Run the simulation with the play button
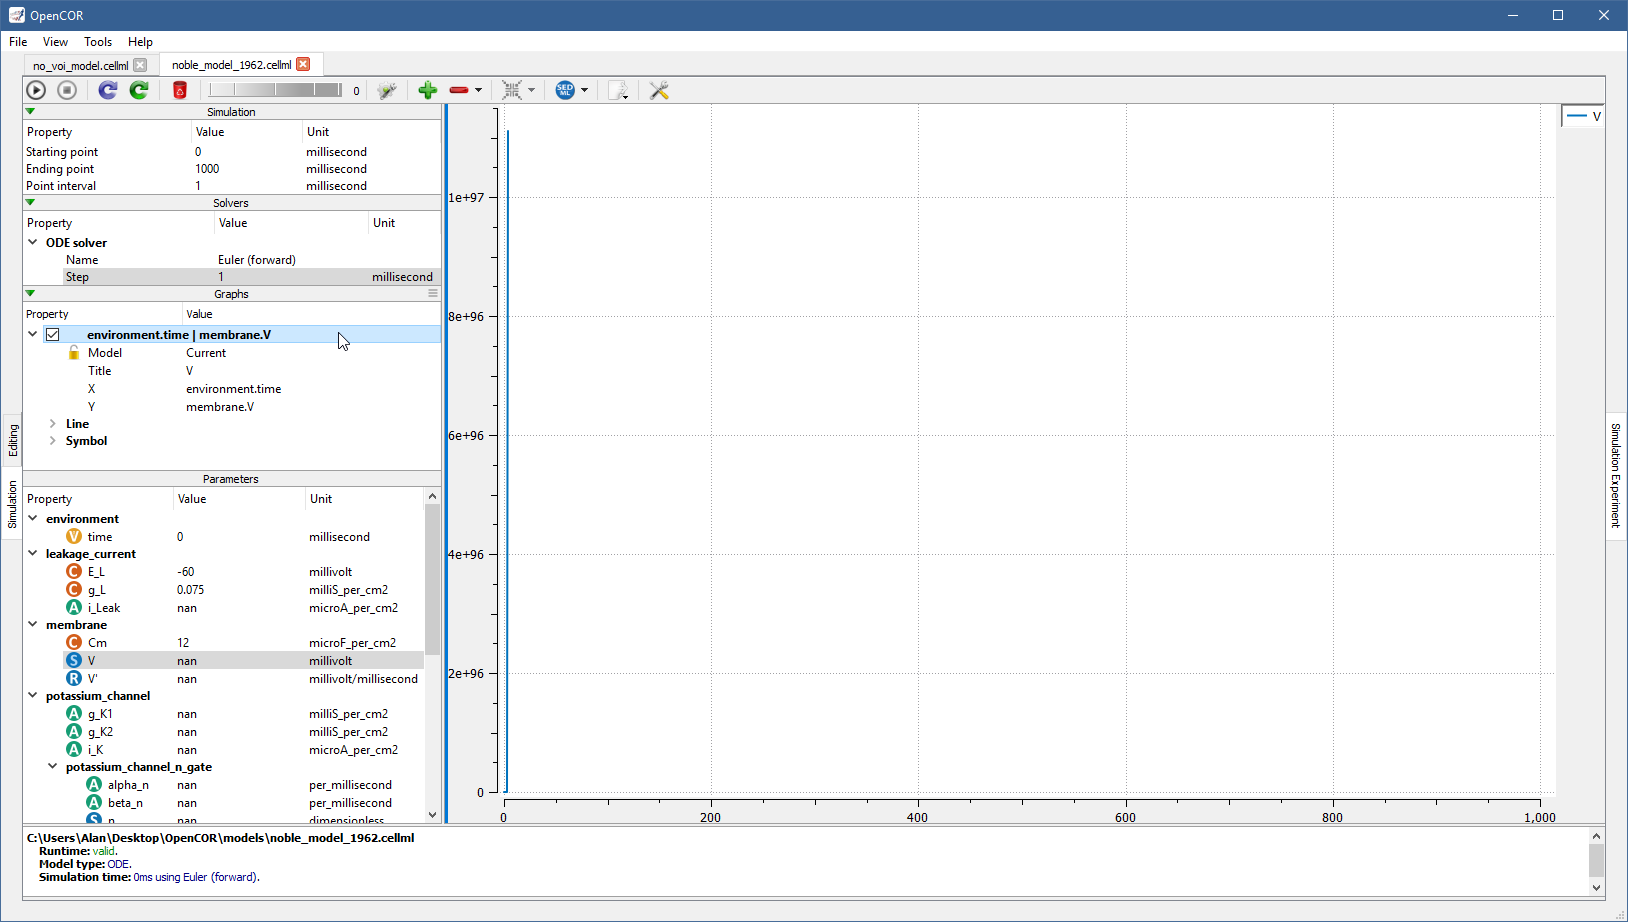The width and height of the screenshot is (1628, 922). tap(36, 90)
